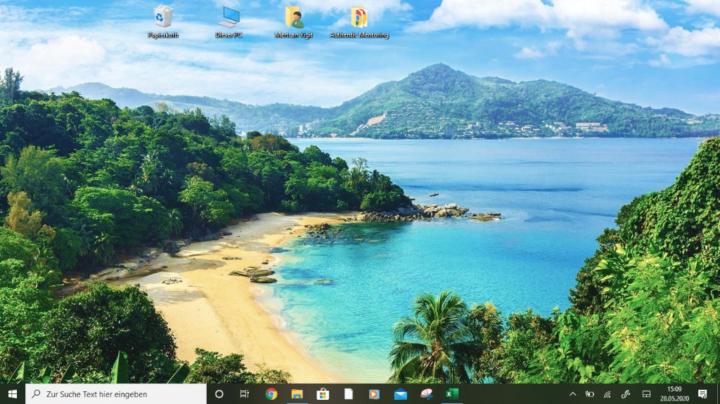This screenshot has height=404, width=720.
Task: Open the Action Center notifications icon
Action: tap(703, 394)
